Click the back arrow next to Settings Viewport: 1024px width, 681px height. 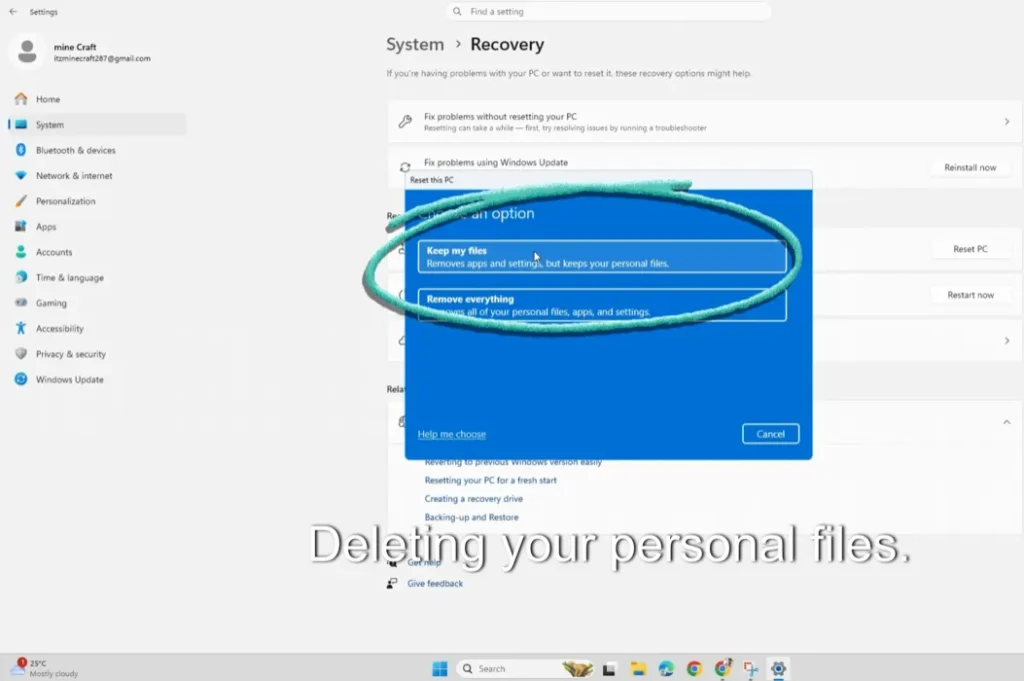pyautogui.click(x=13, y=12)
